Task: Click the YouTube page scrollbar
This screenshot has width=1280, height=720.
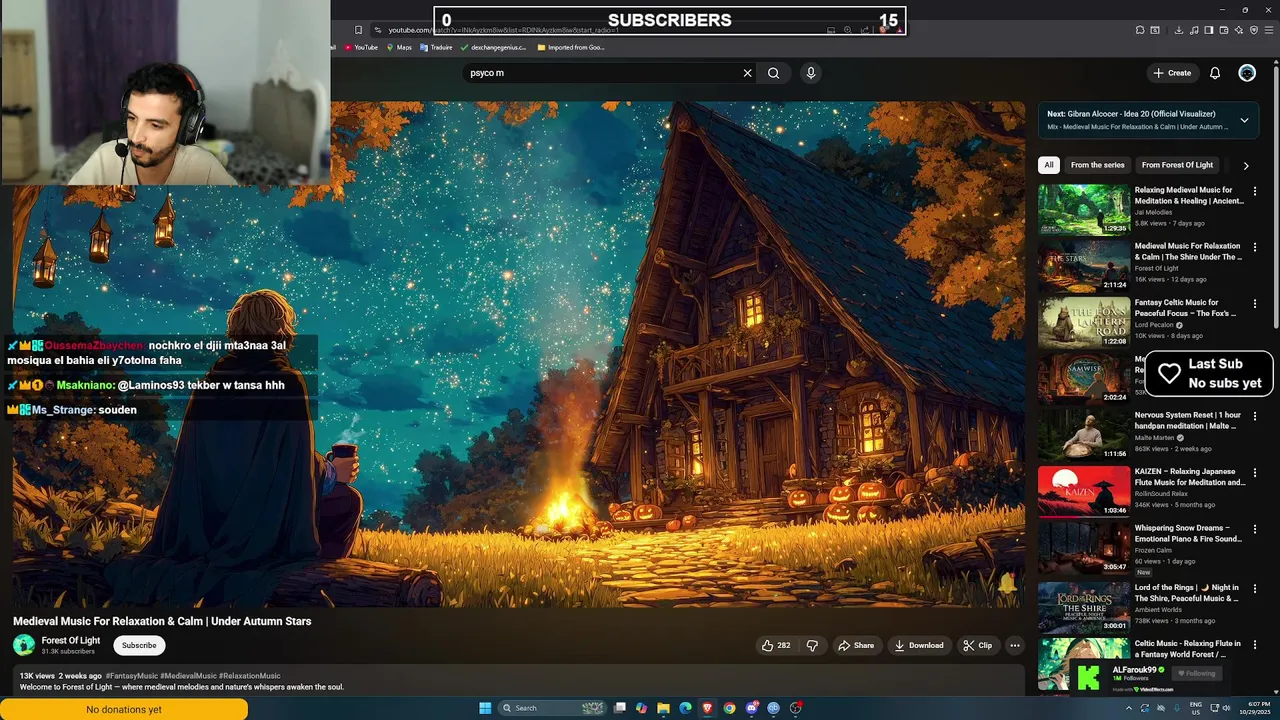Action: (x=1275, y=200)
